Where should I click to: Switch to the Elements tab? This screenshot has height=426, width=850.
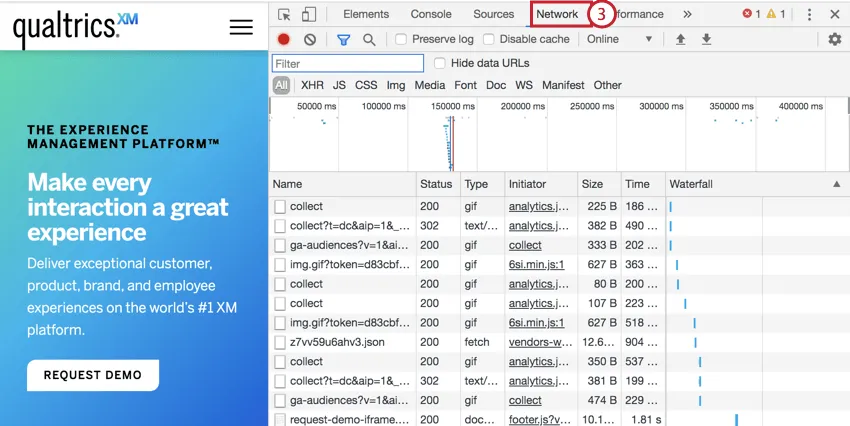[366, 14]
